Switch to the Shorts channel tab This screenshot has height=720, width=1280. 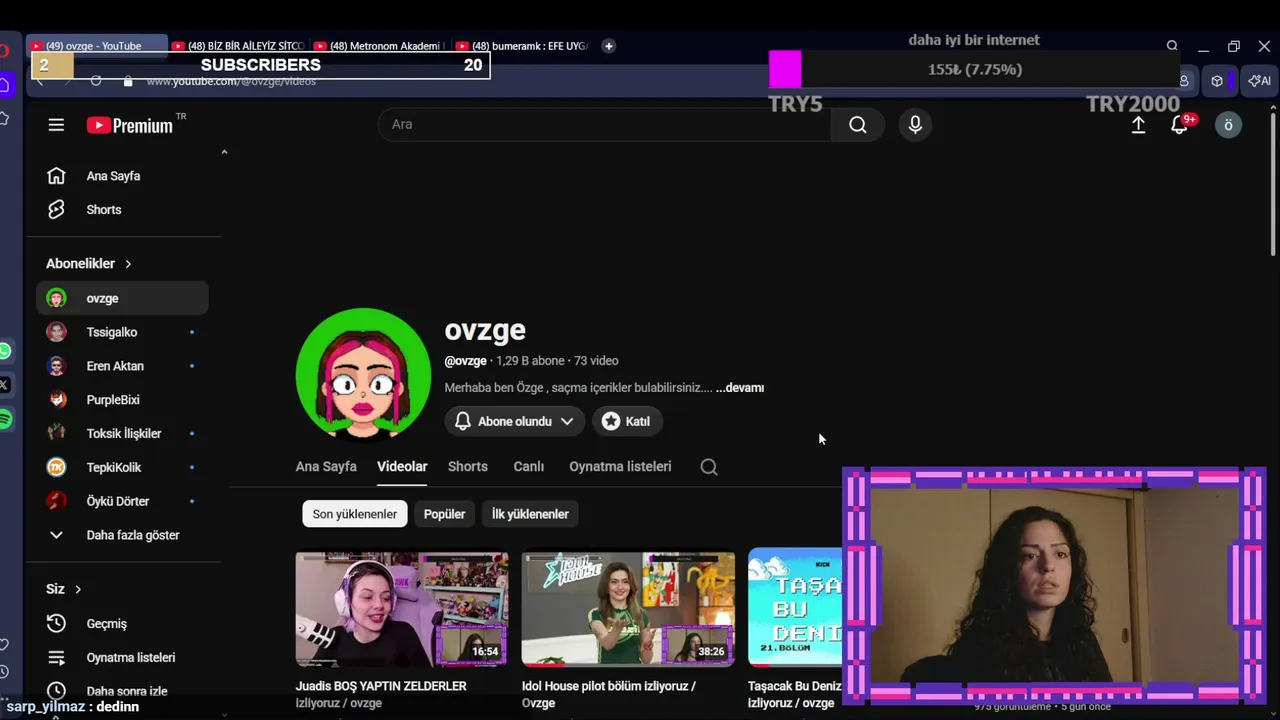click(x=468, y=467)
